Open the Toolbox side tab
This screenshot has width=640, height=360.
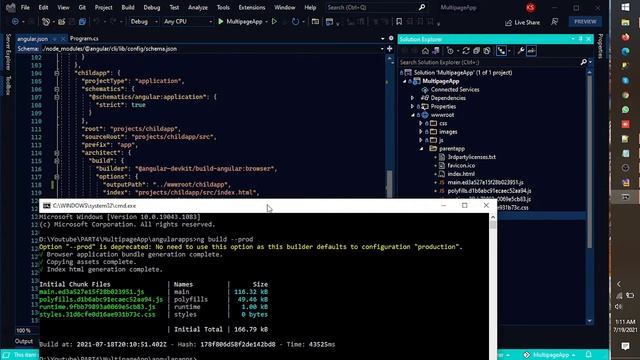click(8, 85)
